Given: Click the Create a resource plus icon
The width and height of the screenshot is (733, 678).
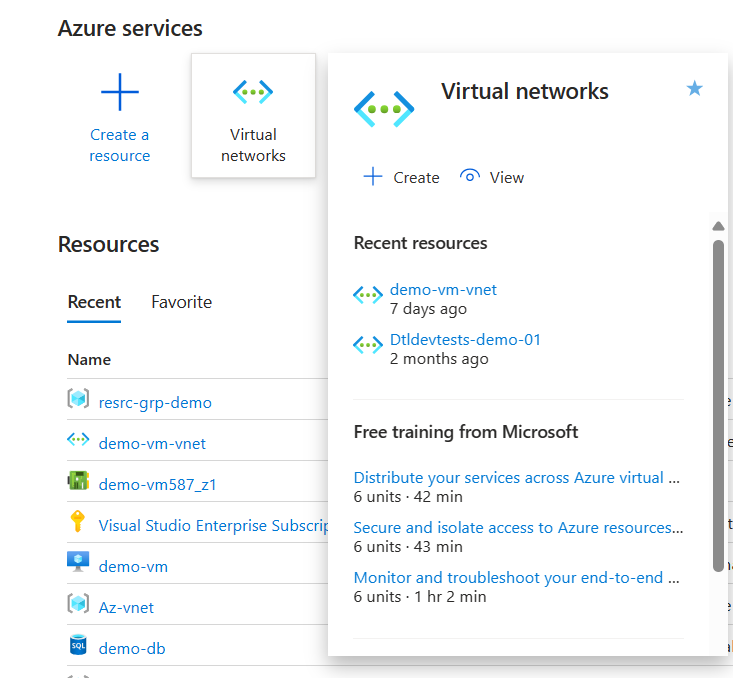Looking at the screenshot, I should [x=120, y=94].
